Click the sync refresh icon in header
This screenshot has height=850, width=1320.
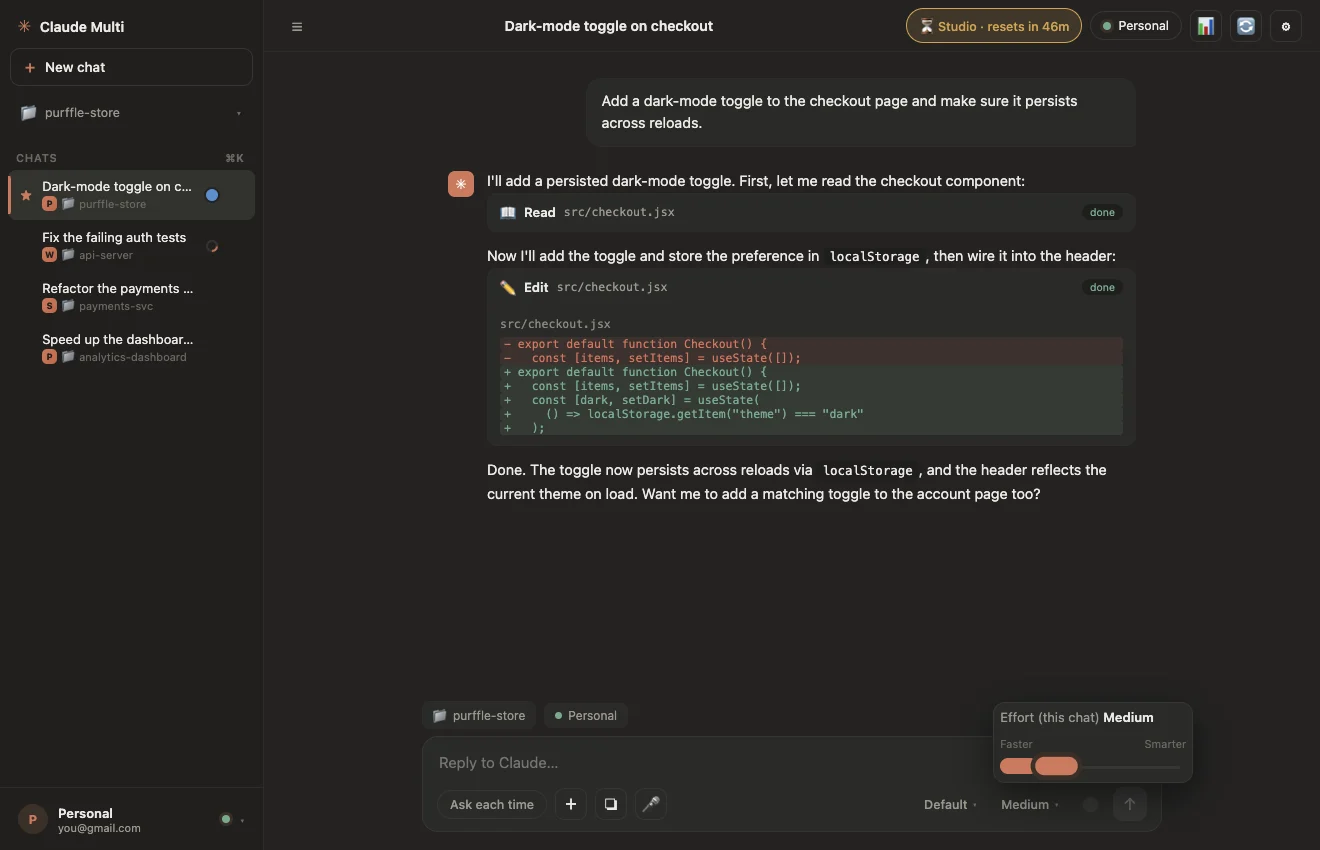coord(1246,27)
